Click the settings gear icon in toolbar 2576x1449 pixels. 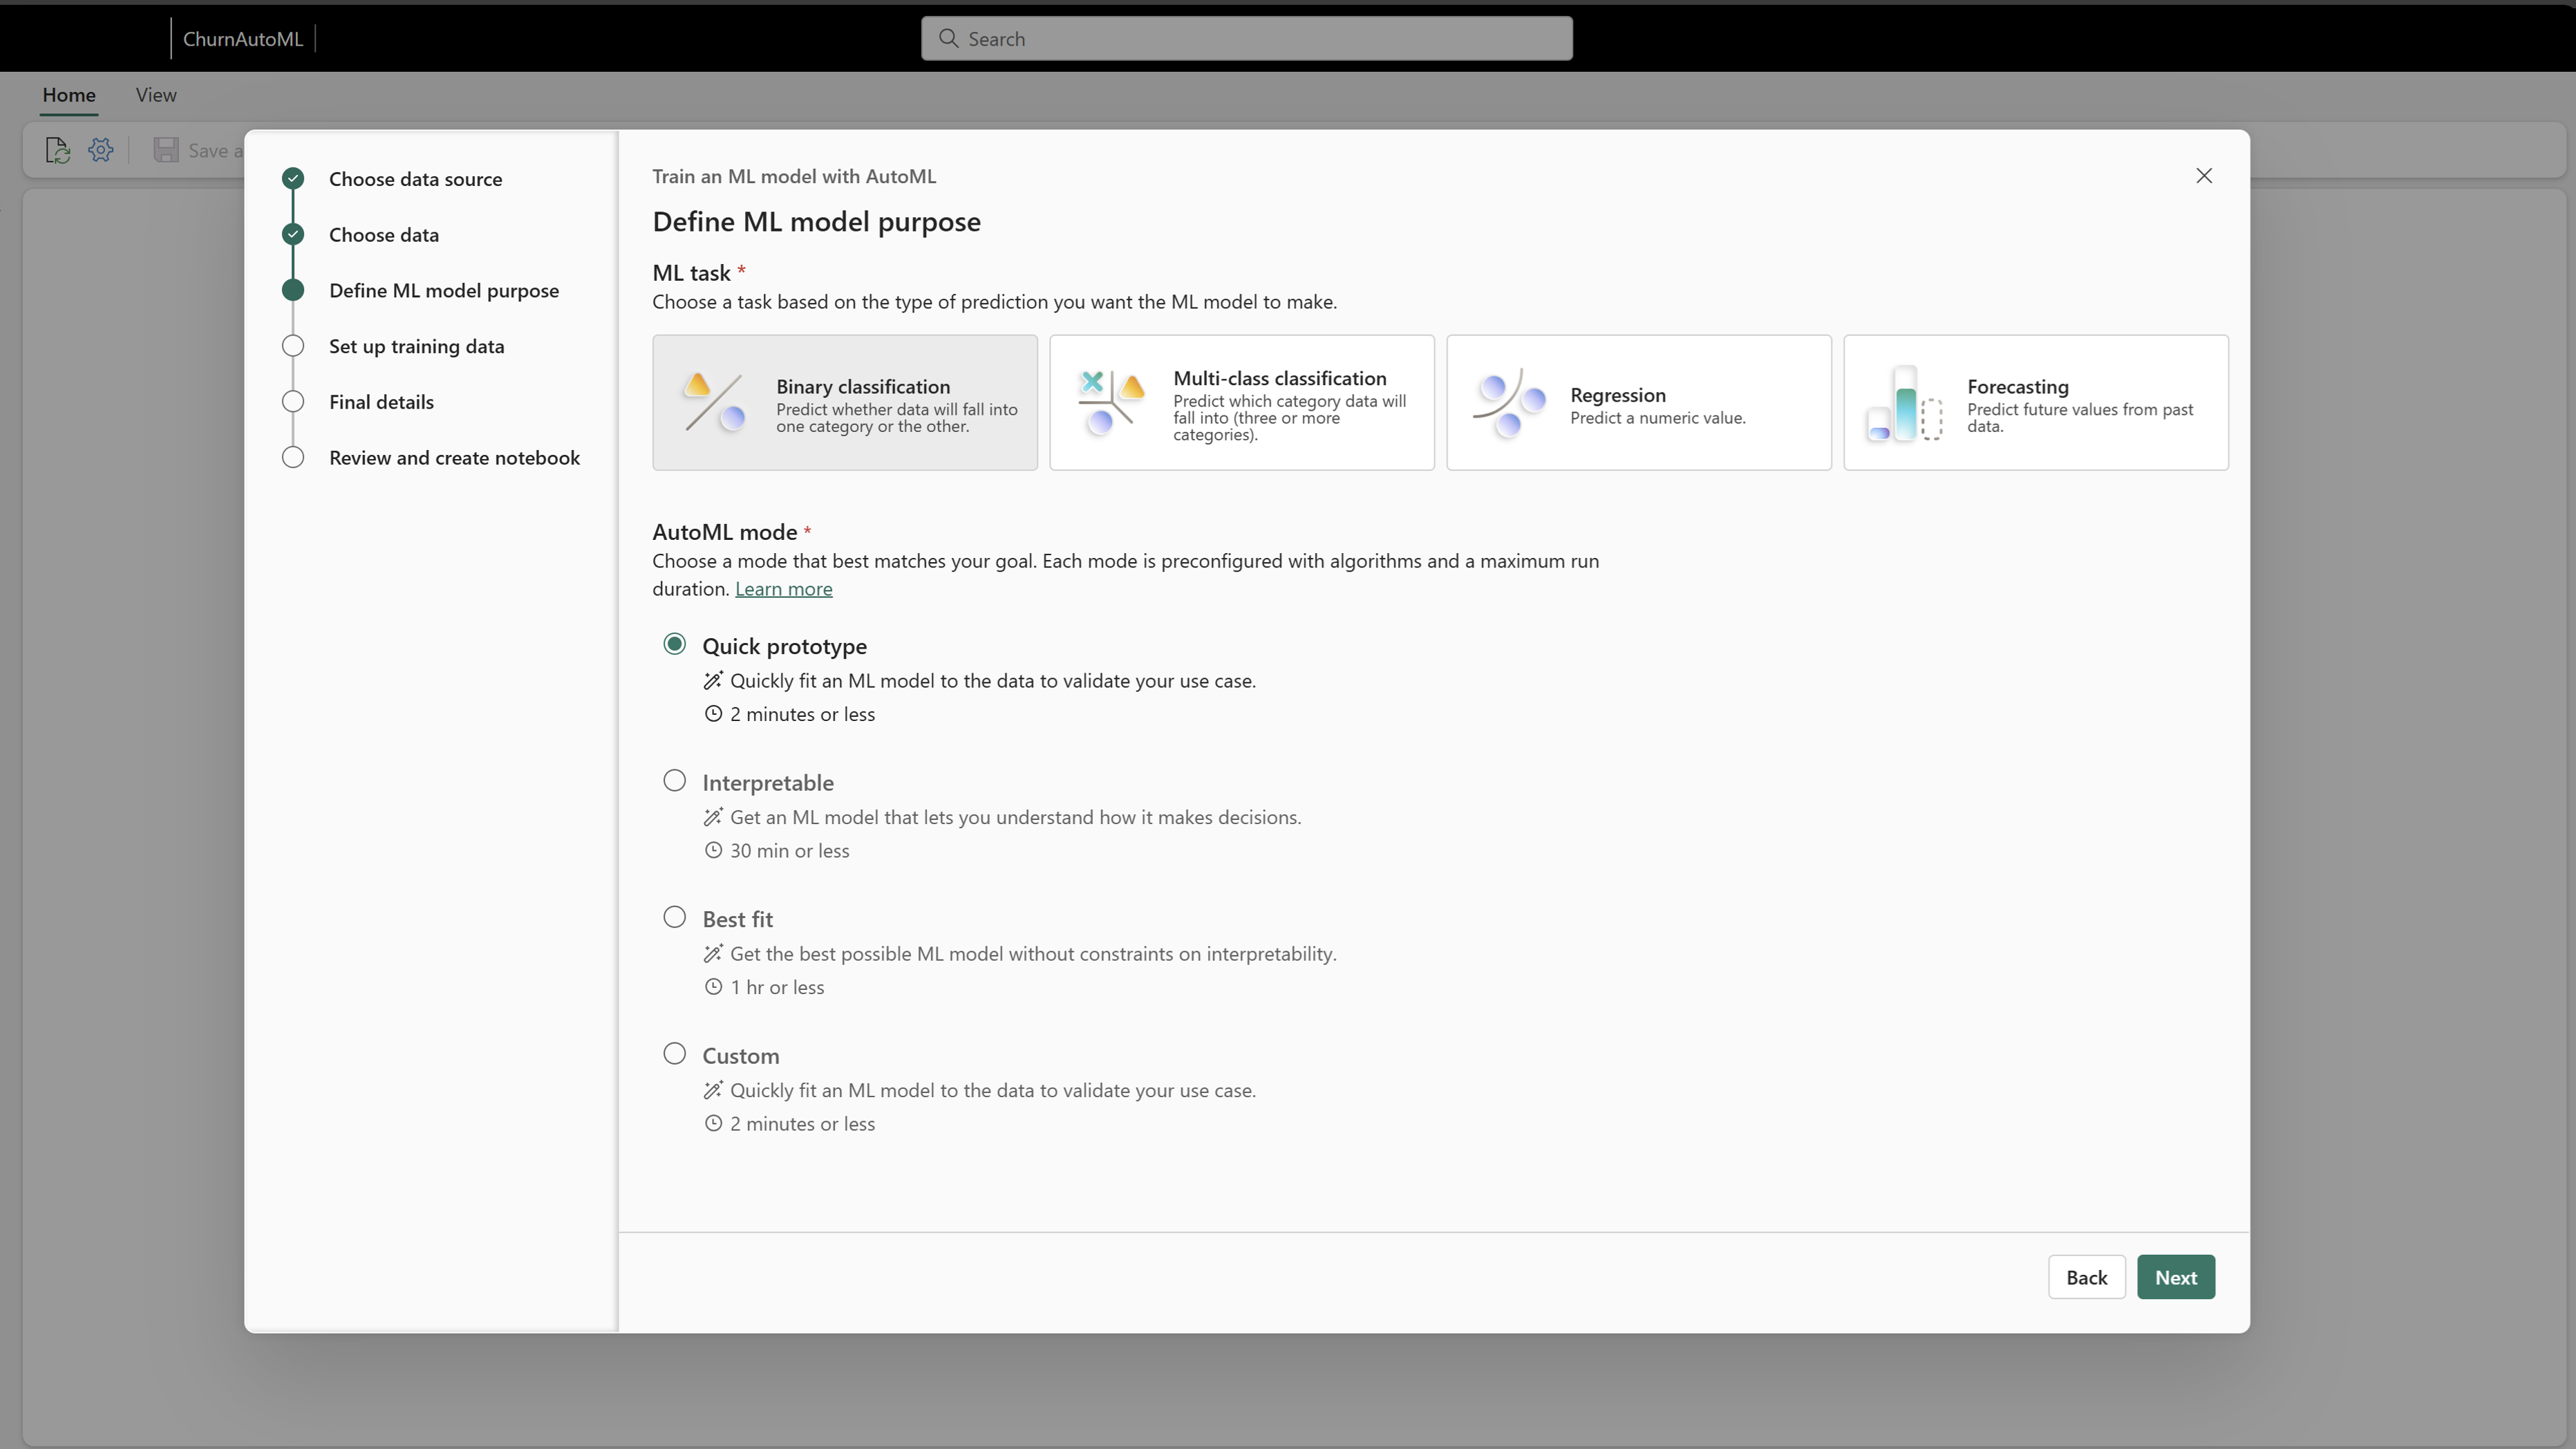[101, 150]
